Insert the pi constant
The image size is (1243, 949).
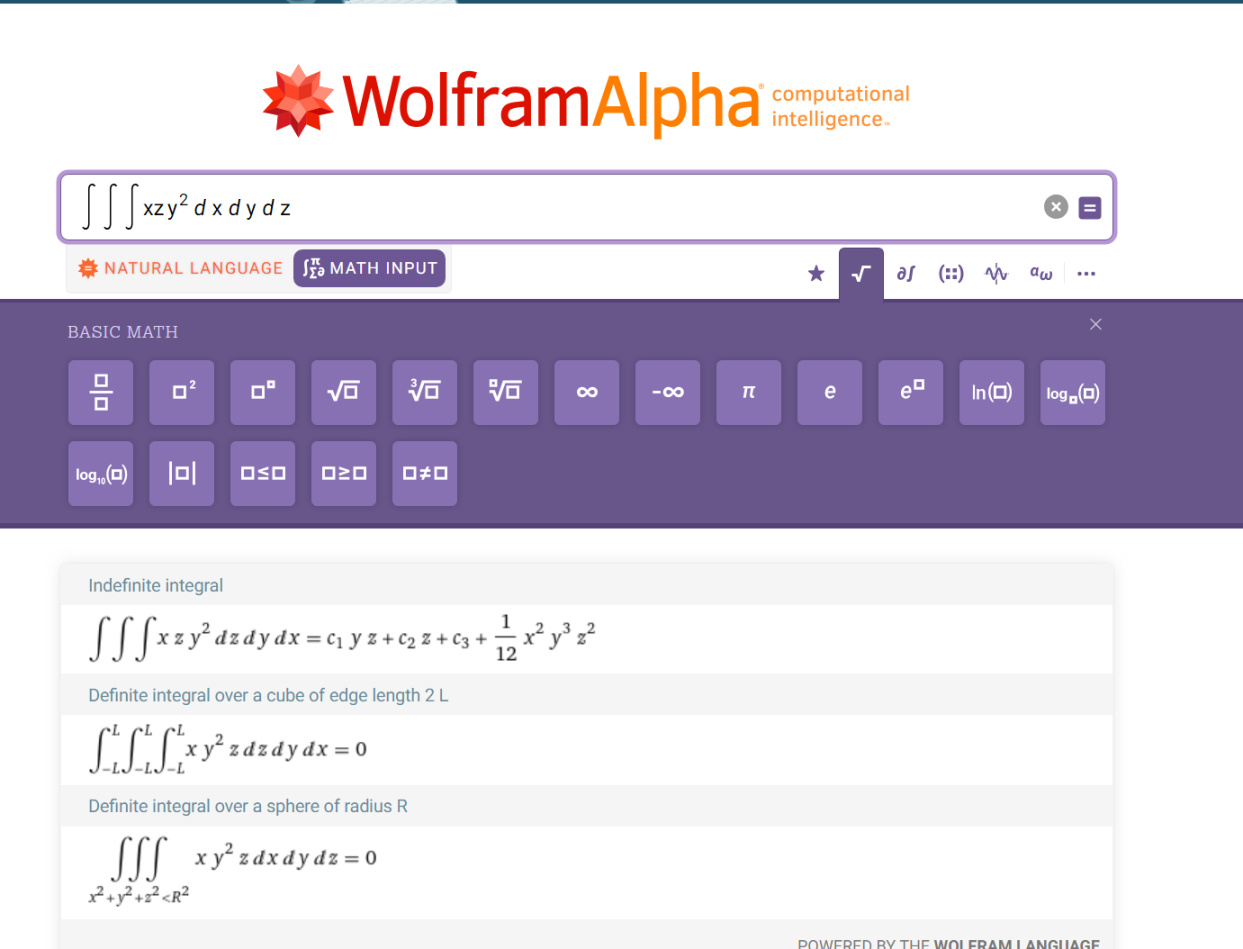pos(749,393)
